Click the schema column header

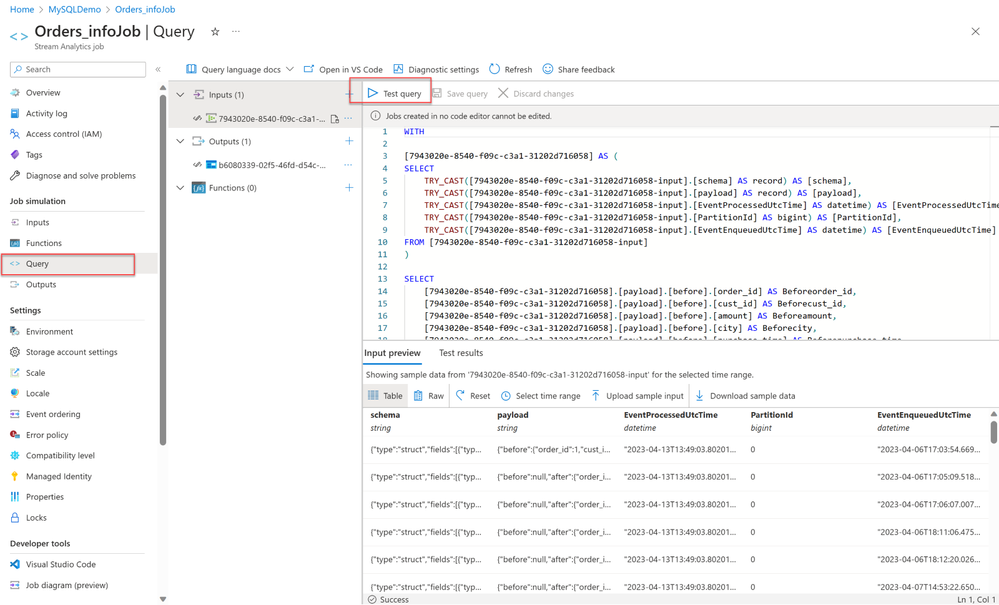[385, 415]
